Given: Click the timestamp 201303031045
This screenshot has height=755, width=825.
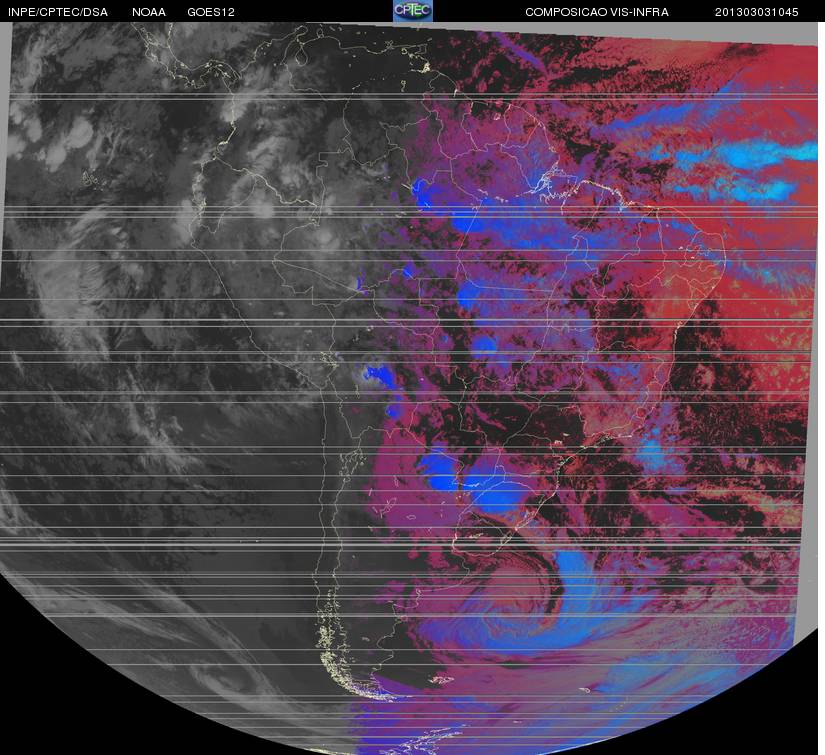Looking at the screenshot, I should click(757, 12).
